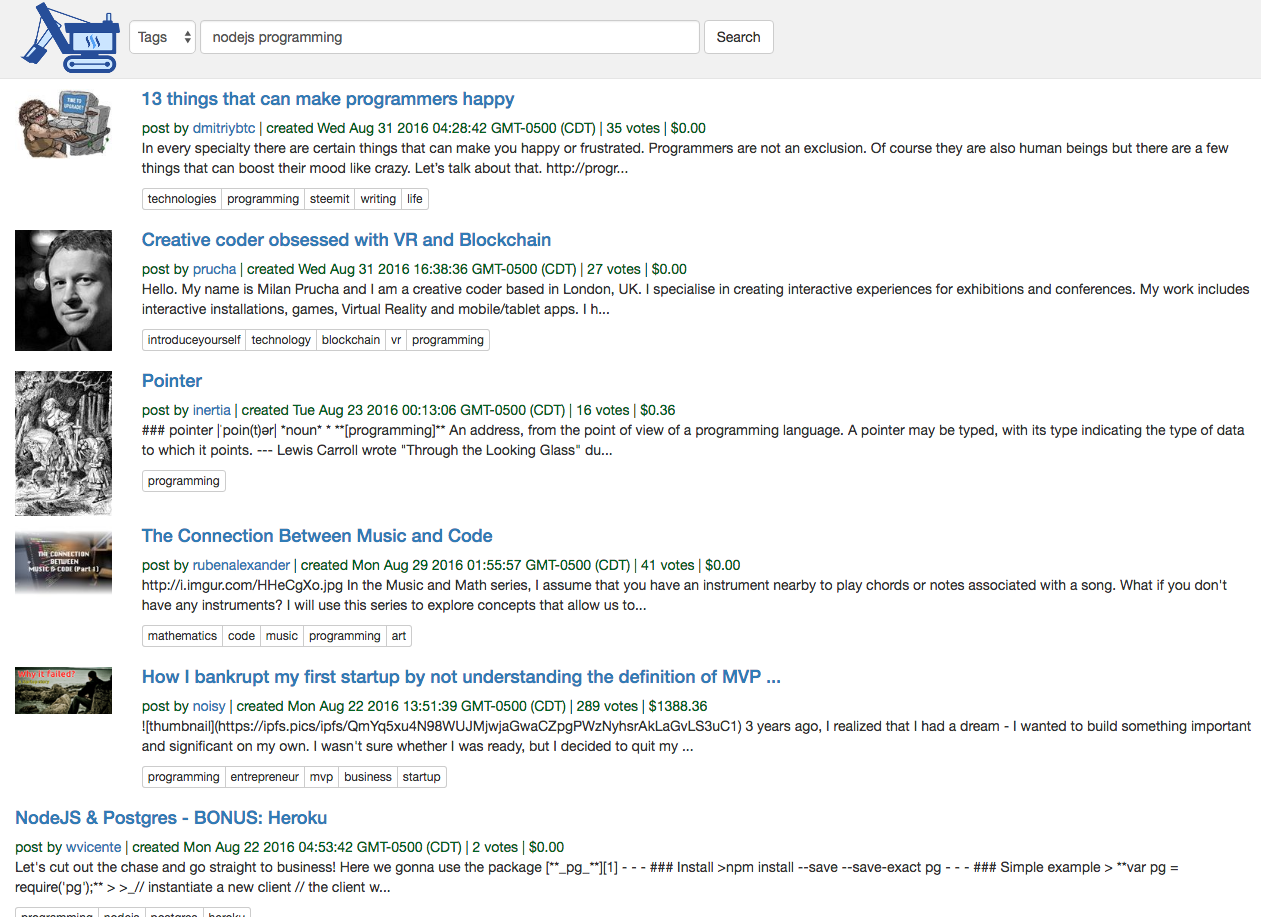Viewport: 1261px width, 917px height.
Task: Open '13 things that can make programmers happy'
Action: [x=328, y=99]
